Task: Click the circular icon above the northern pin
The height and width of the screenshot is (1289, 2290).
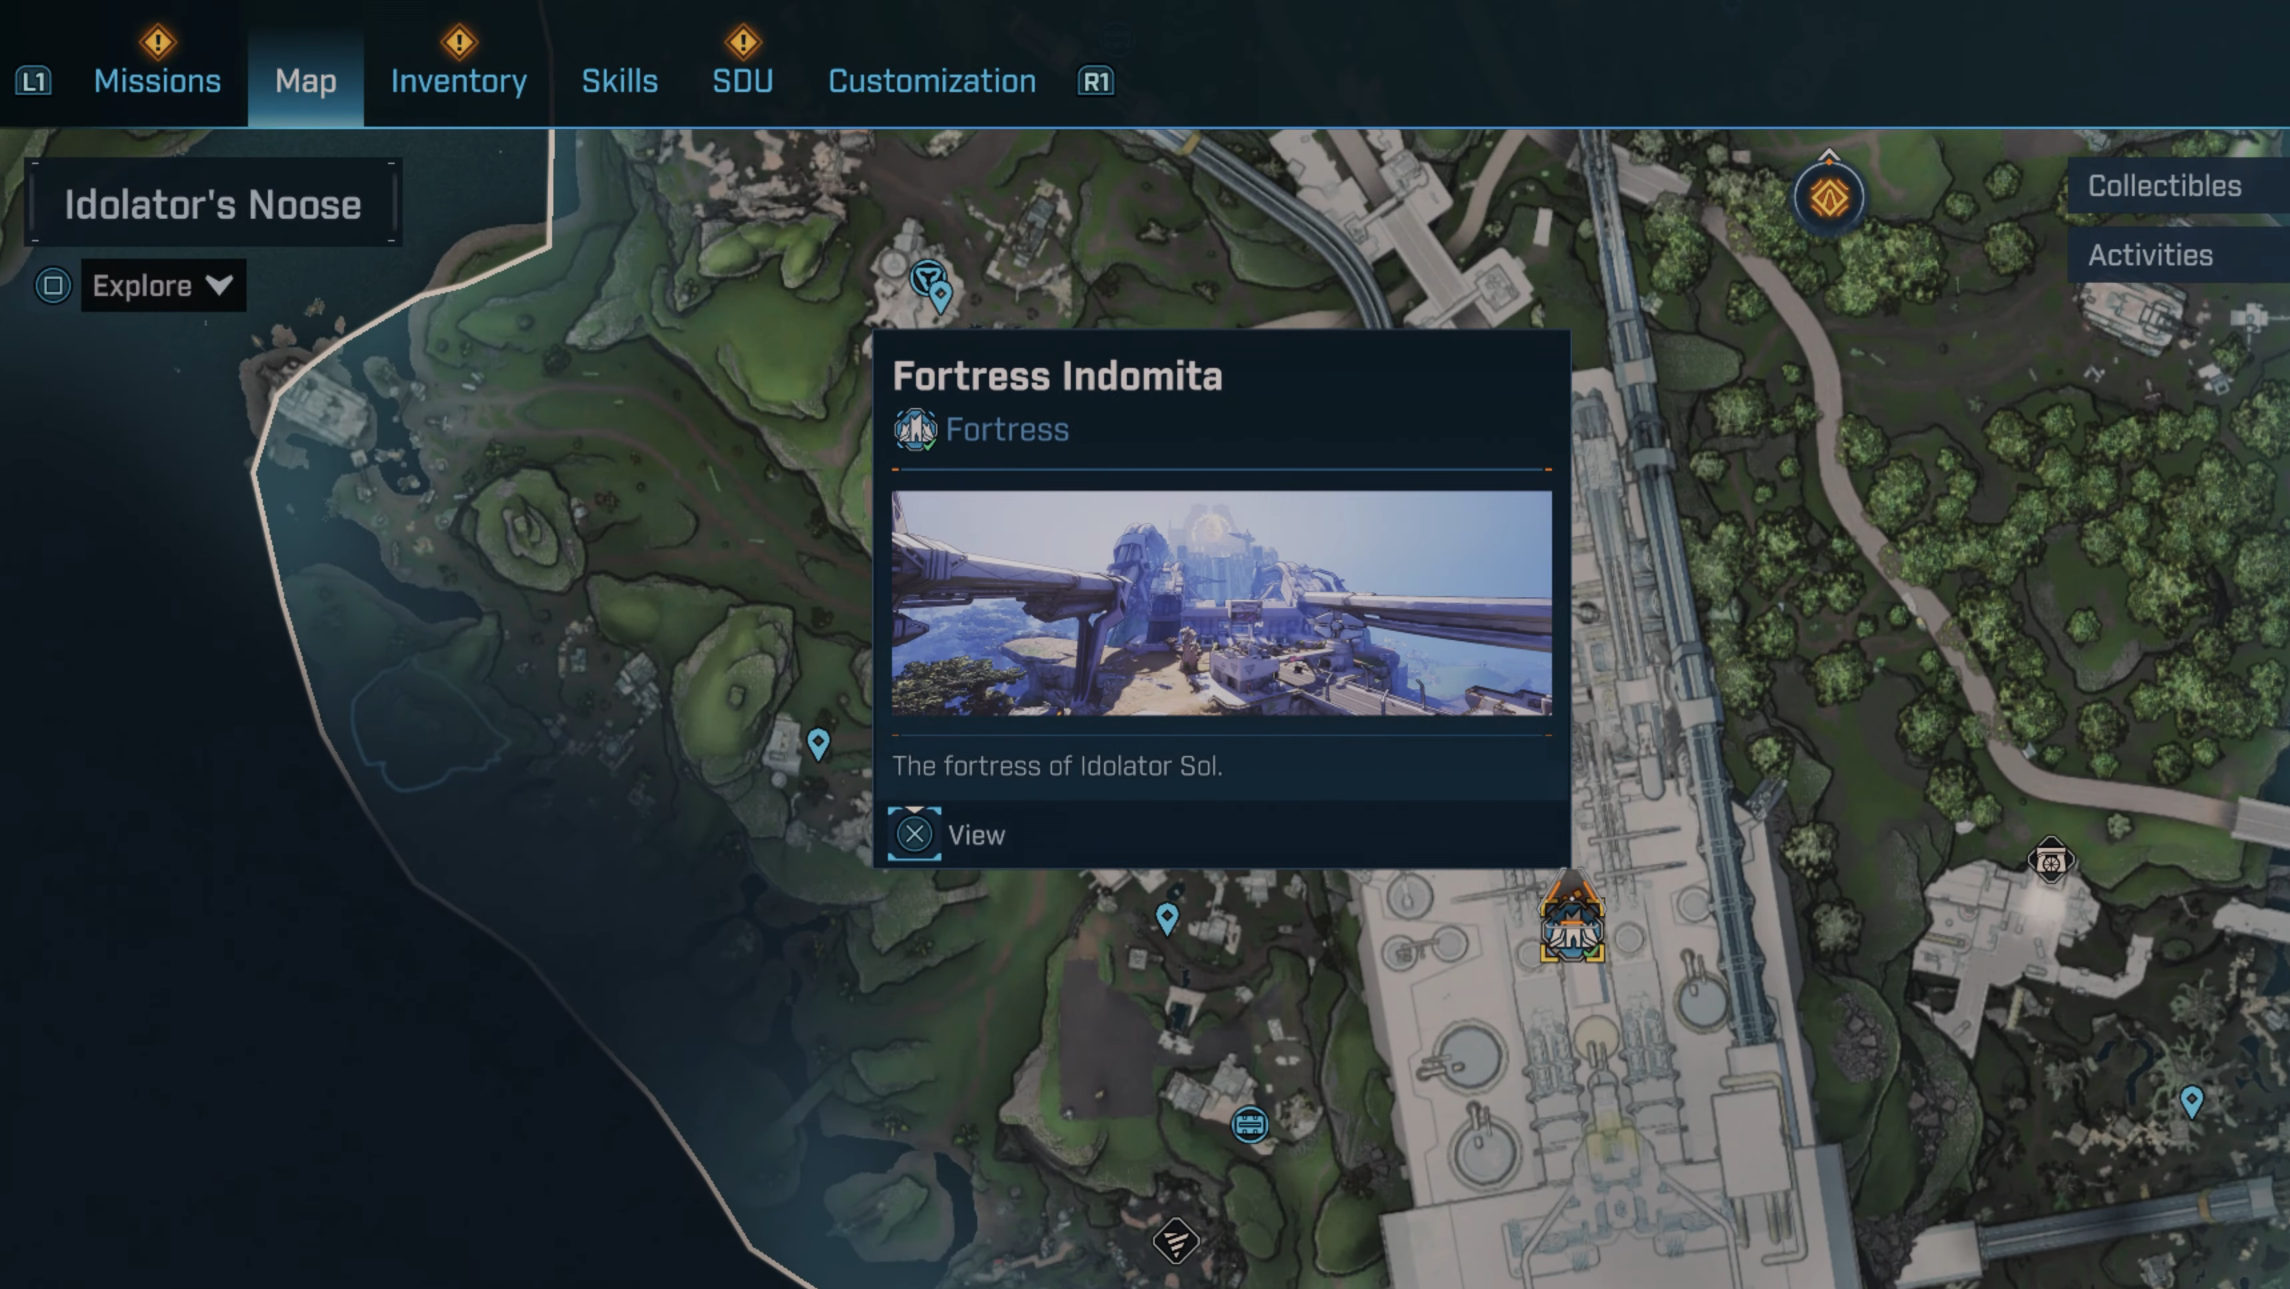Action: click(x=927, y=275)
